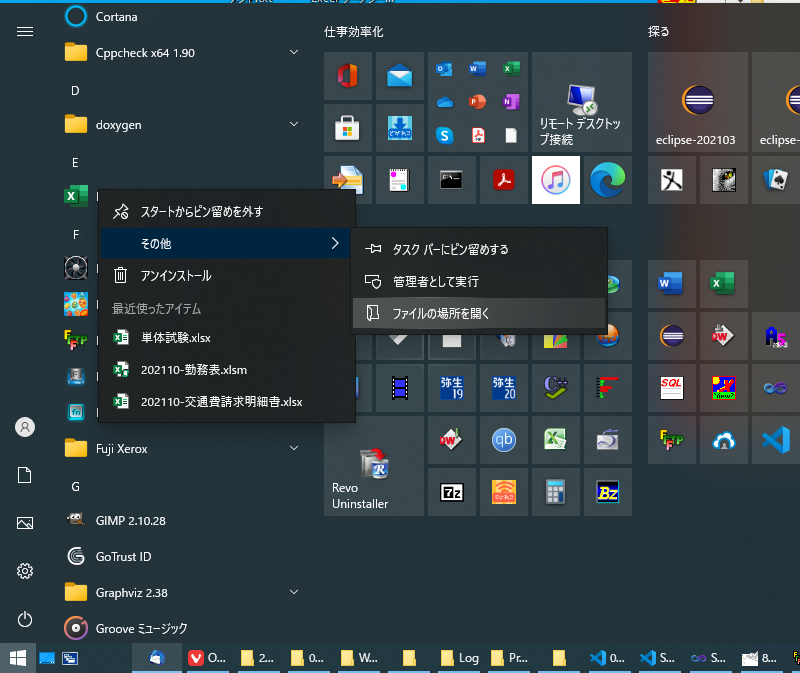The image size is (800, 673).
Task: Open Yayoi 20 tile
Action: click(504, 388)
